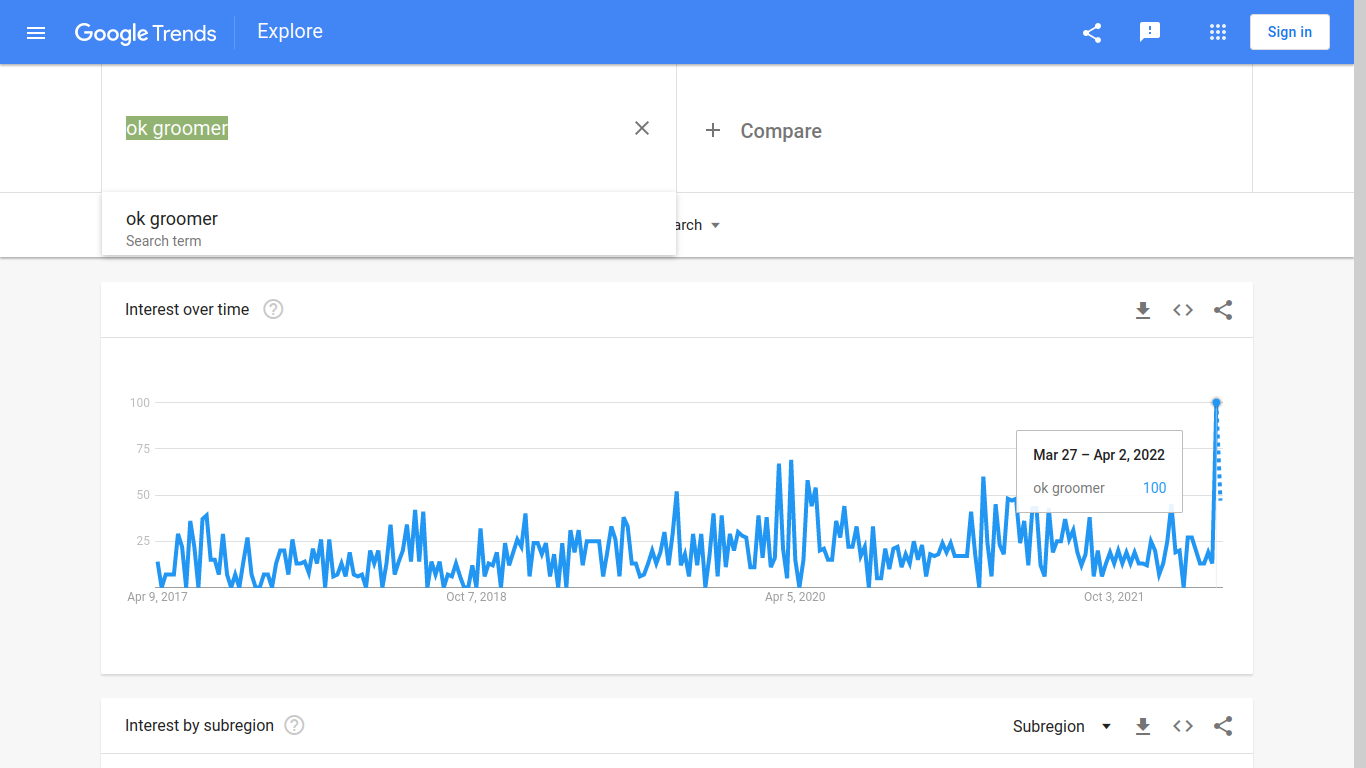Share the Interest over time chart

click(x=1223, y=310)
